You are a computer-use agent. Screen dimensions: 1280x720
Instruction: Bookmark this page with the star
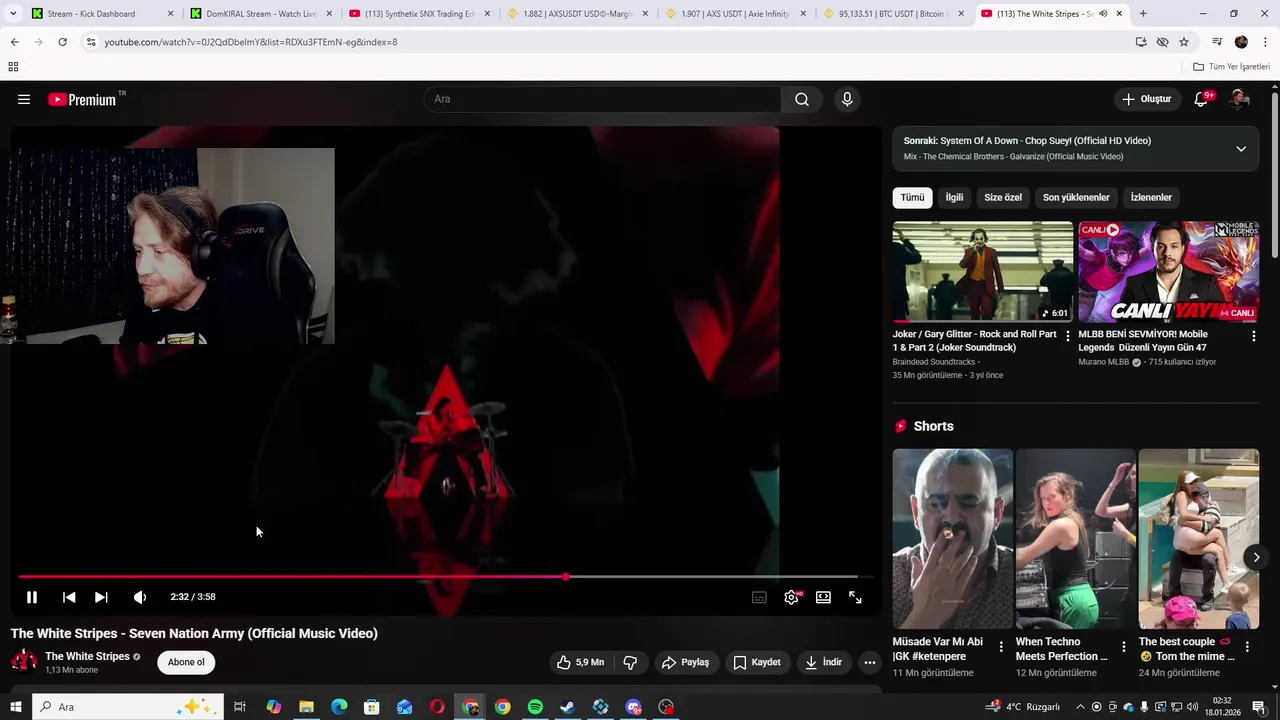1184,42
